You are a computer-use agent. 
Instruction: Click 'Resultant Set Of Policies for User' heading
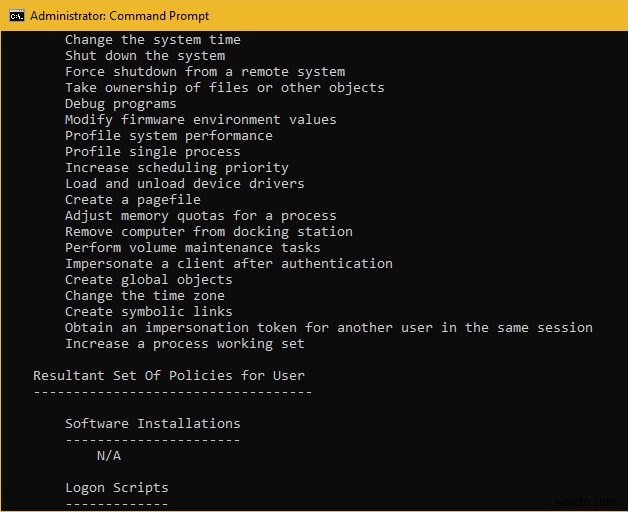pyautogui.click(x=168, y=376)
